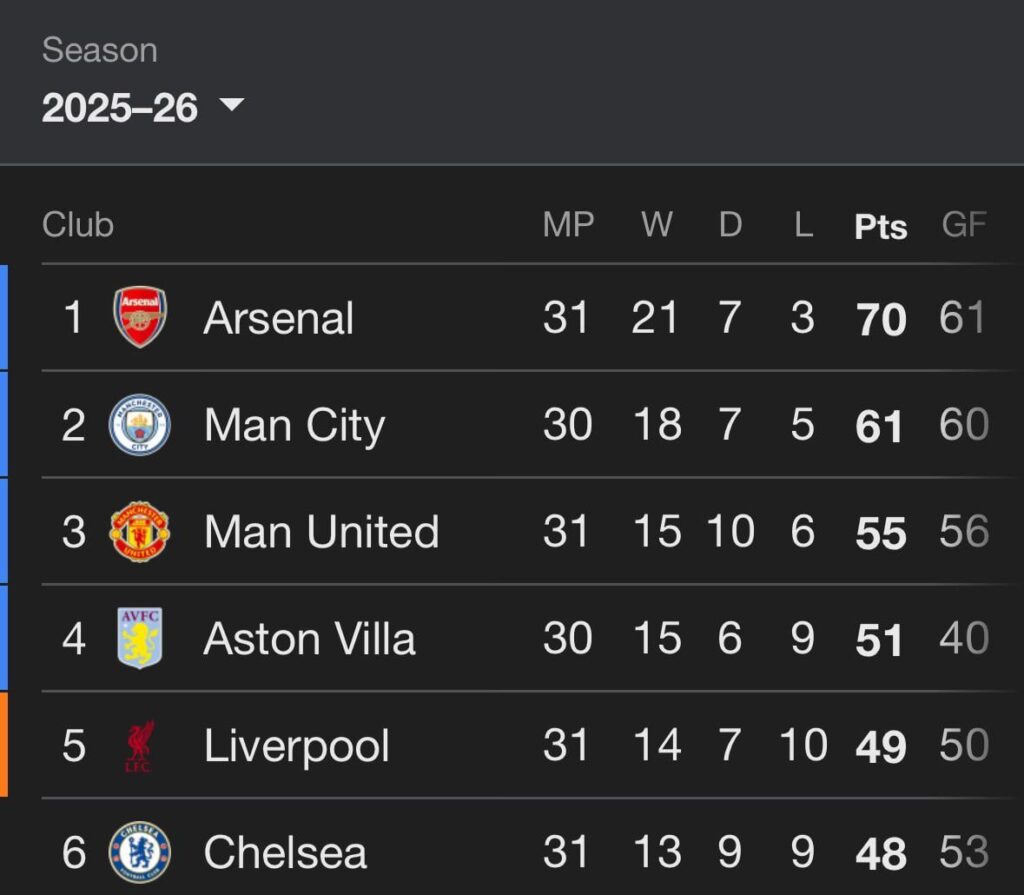
Task: Select the Chelsea club badge
Action: [x=140, y=851]
